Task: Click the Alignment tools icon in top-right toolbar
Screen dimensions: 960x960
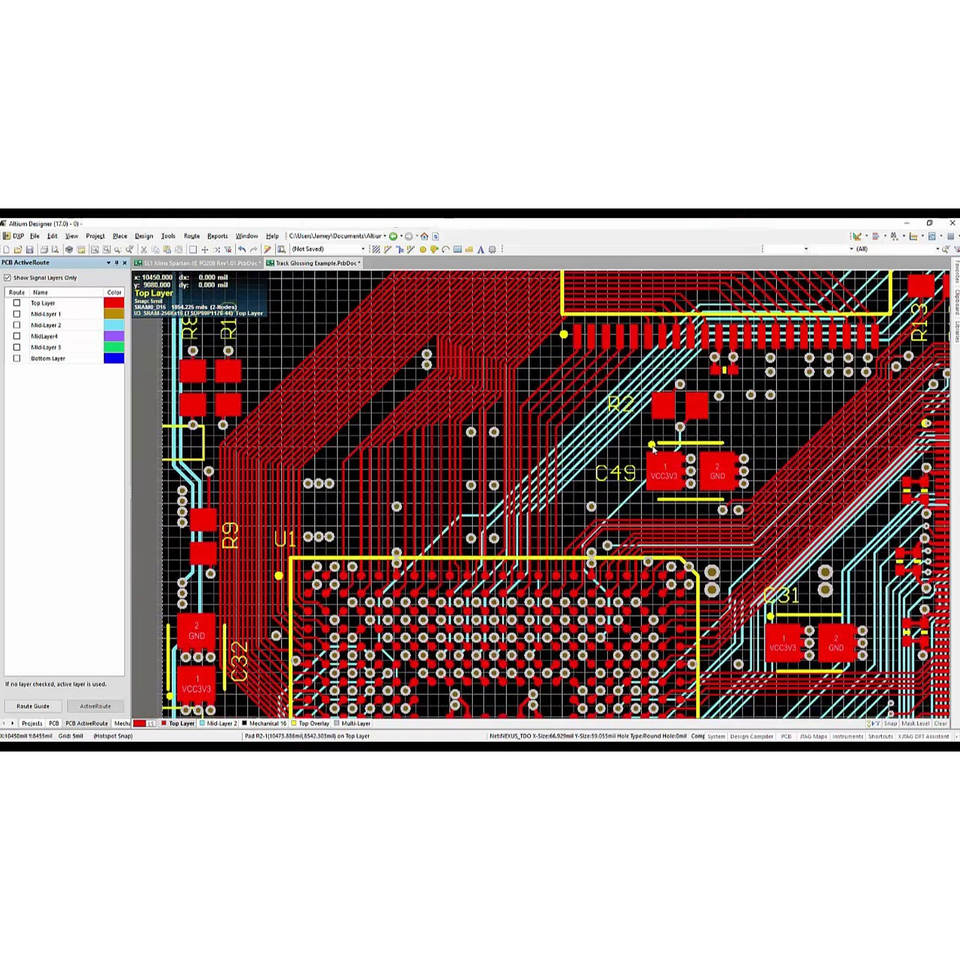Action: point(875,236)
